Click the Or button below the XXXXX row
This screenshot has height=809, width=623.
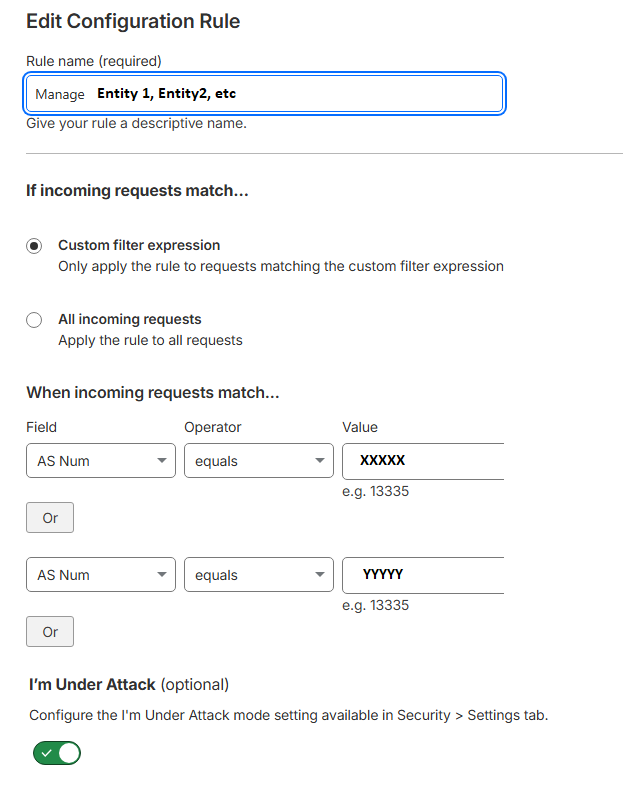(50, 518)
